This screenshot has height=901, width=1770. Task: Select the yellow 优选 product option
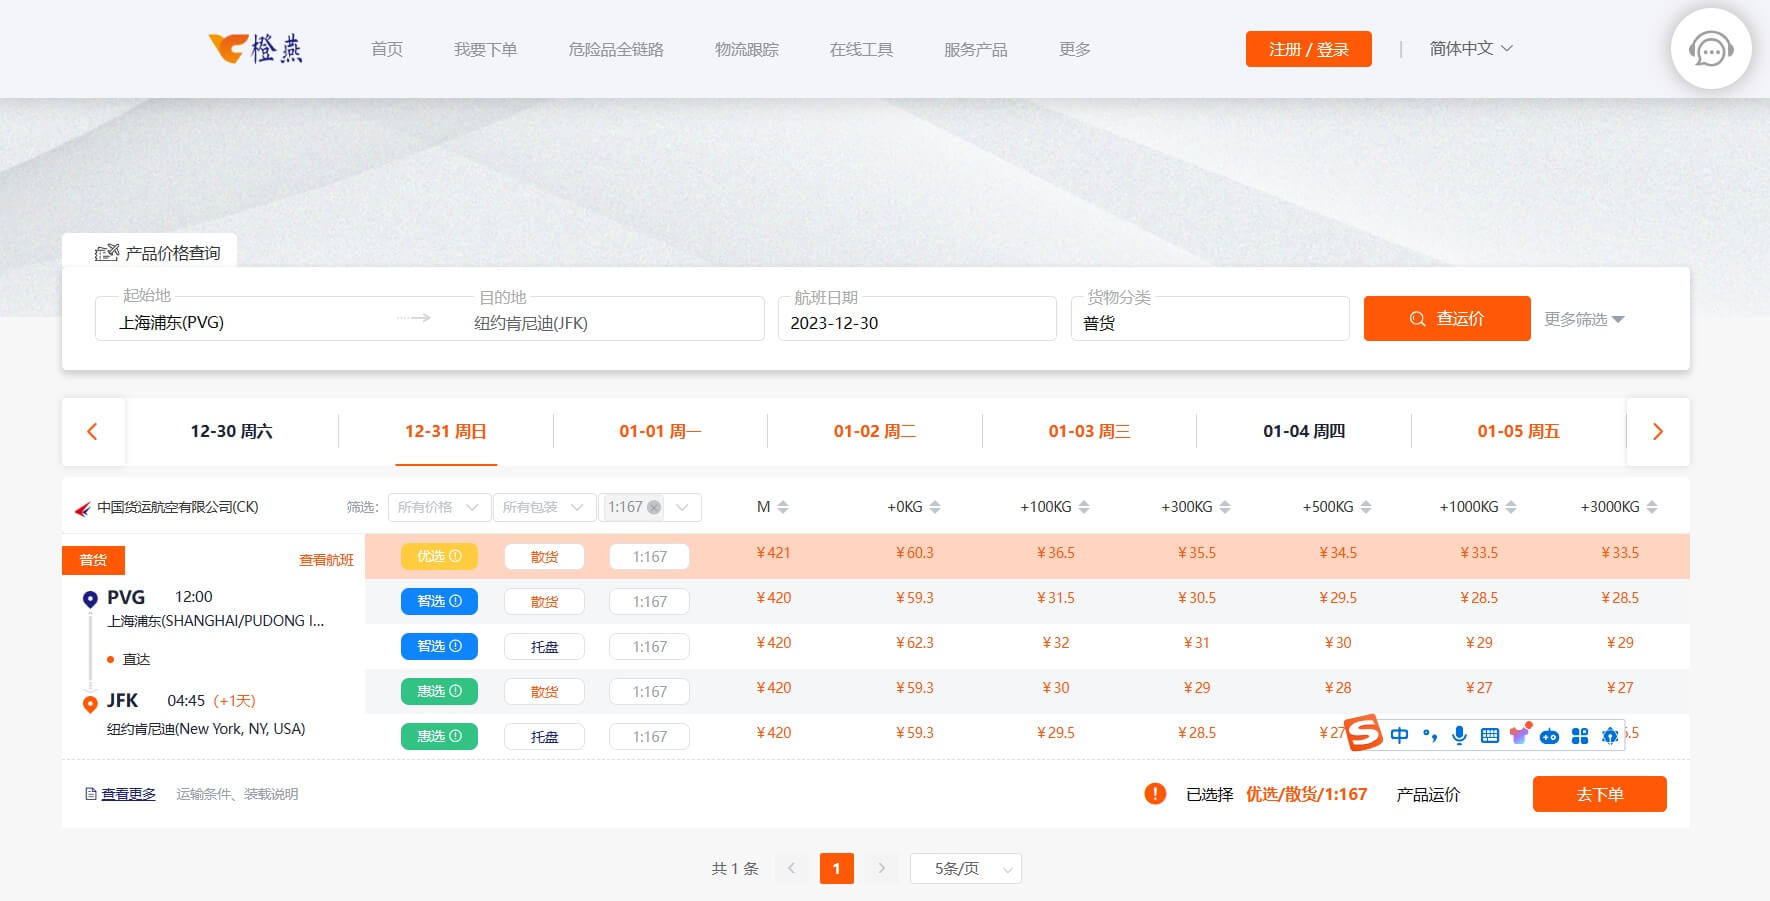pyautogui.click(x=439, y=557)
